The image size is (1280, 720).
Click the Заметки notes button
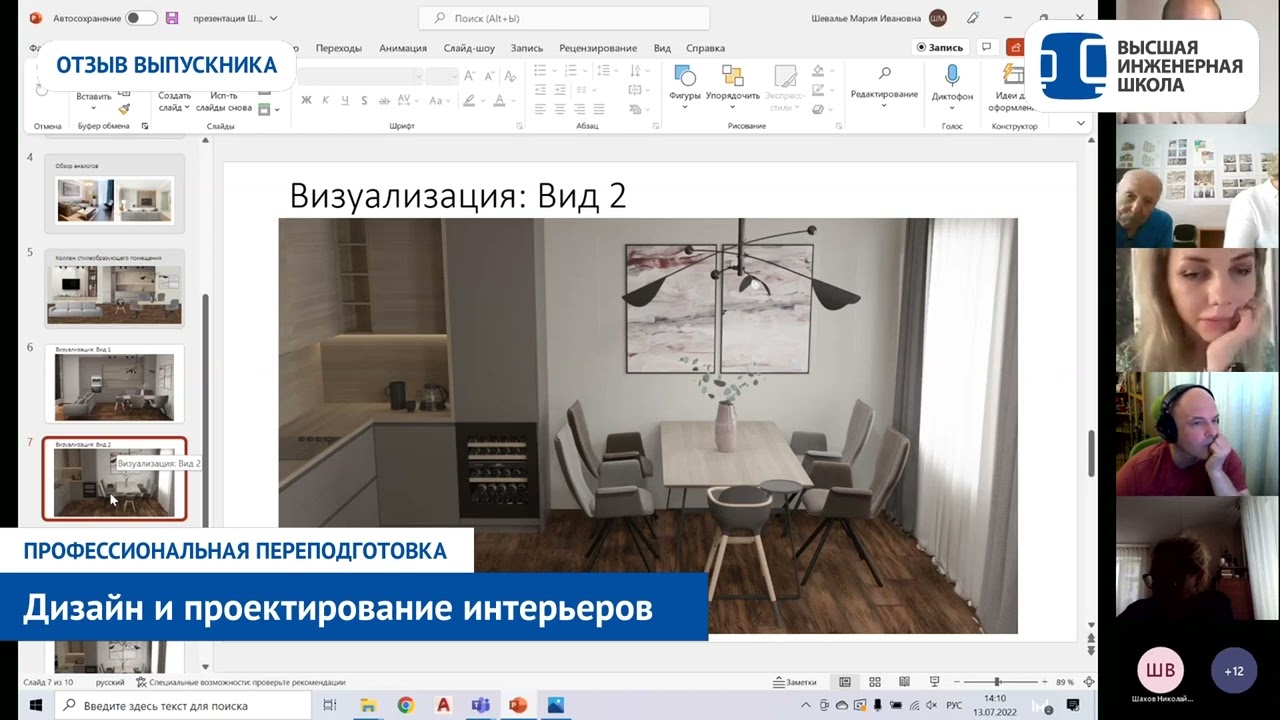(795, 682)
